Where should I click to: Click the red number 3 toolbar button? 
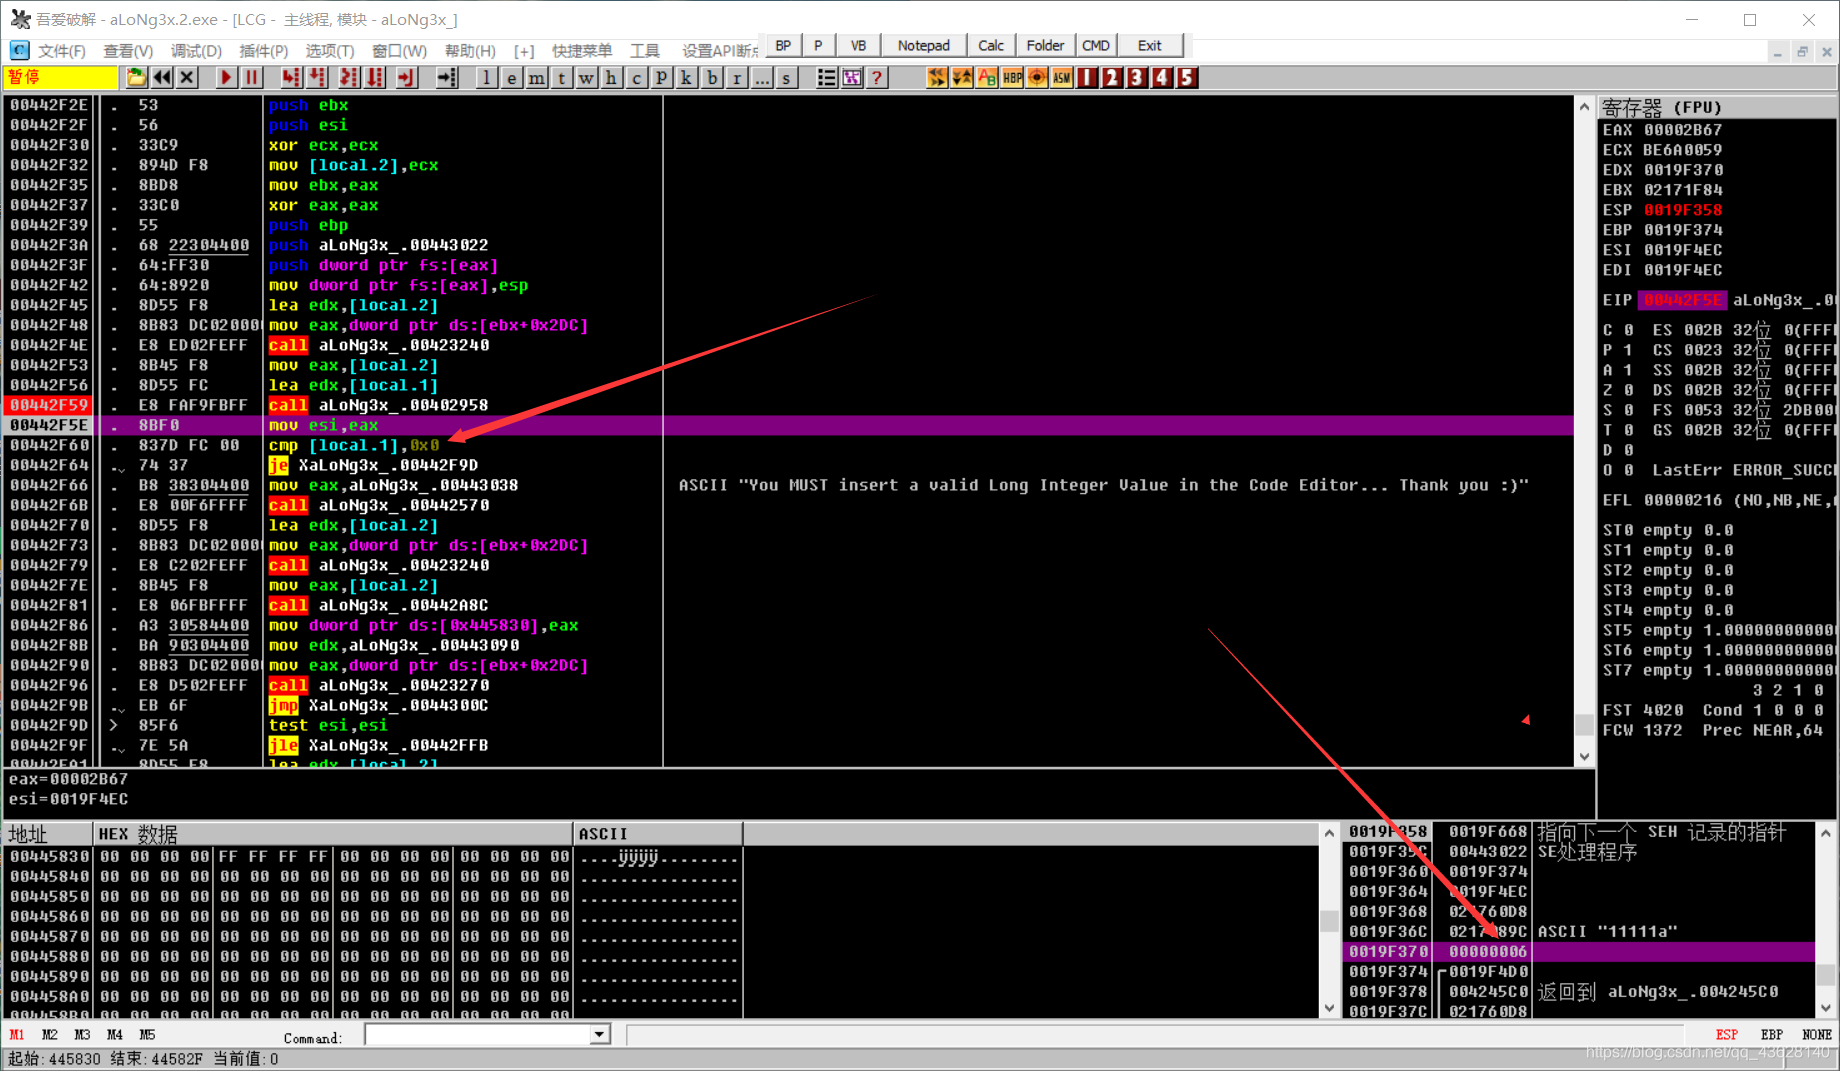click(x=1137, y=77)
